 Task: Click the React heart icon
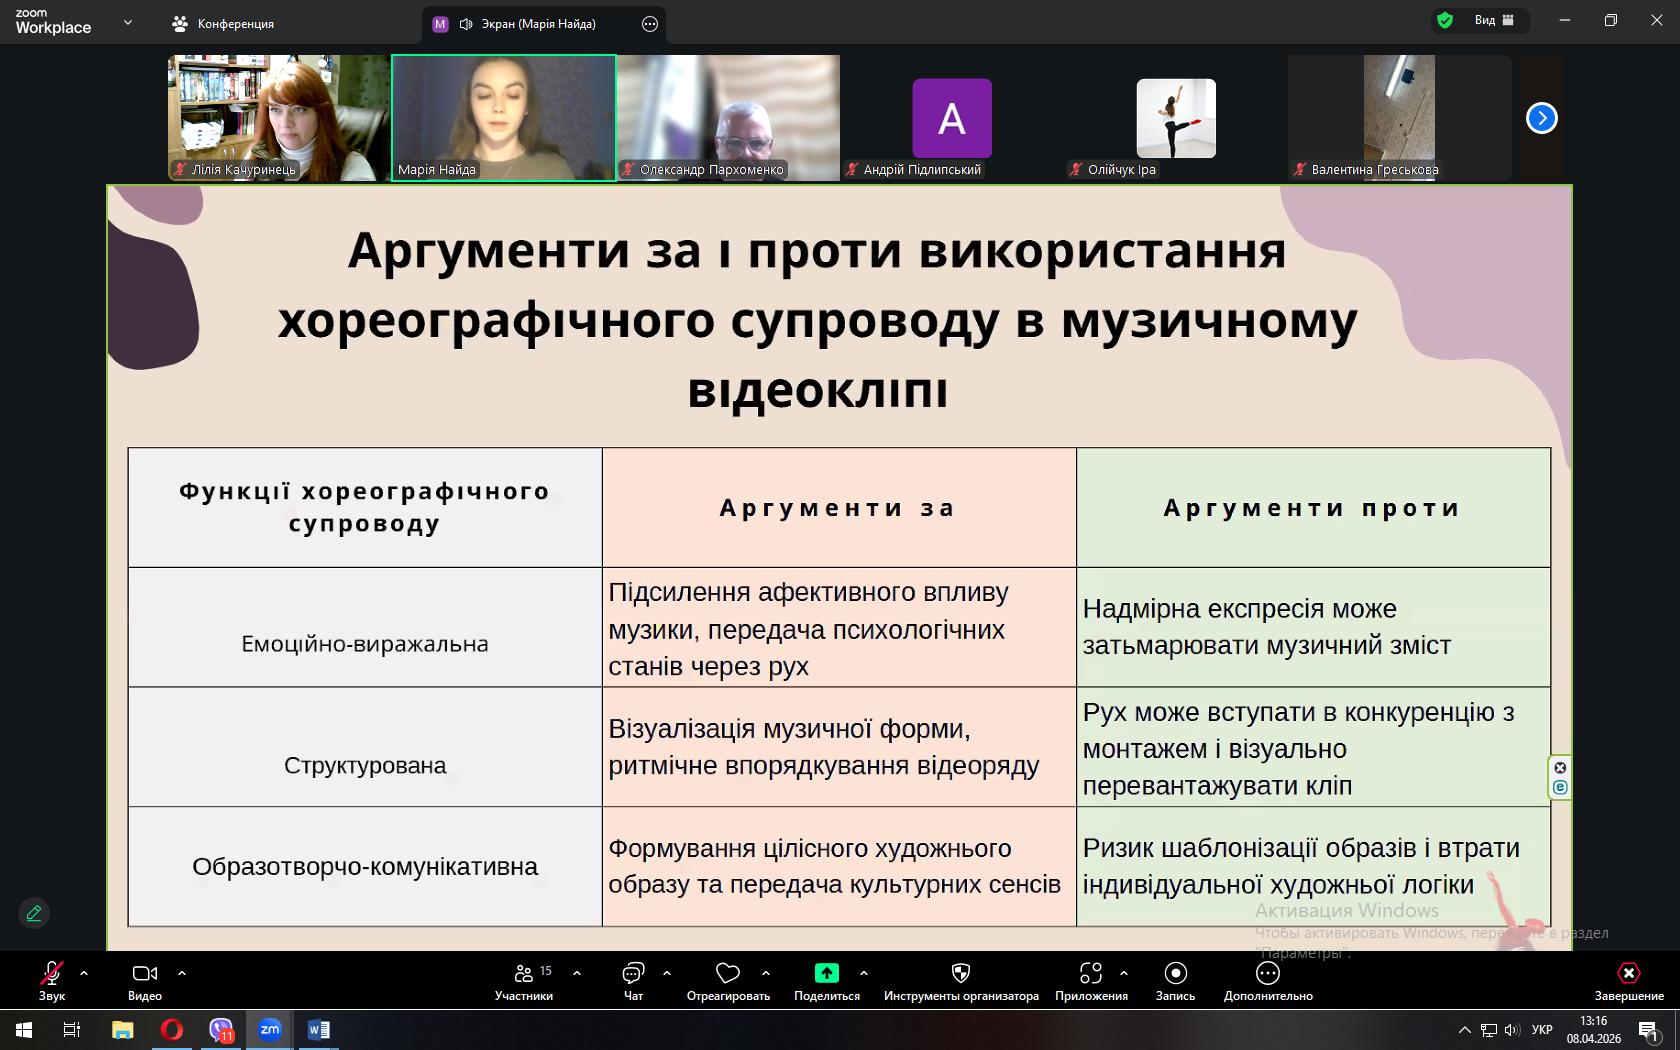728,980
